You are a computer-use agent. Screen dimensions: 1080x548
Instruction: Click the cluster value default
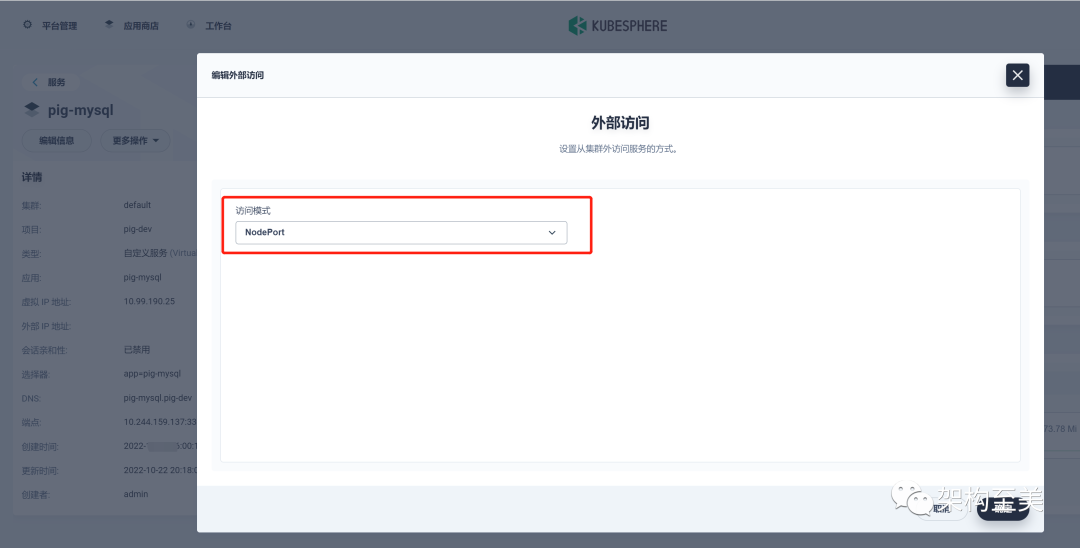point(137,205)
